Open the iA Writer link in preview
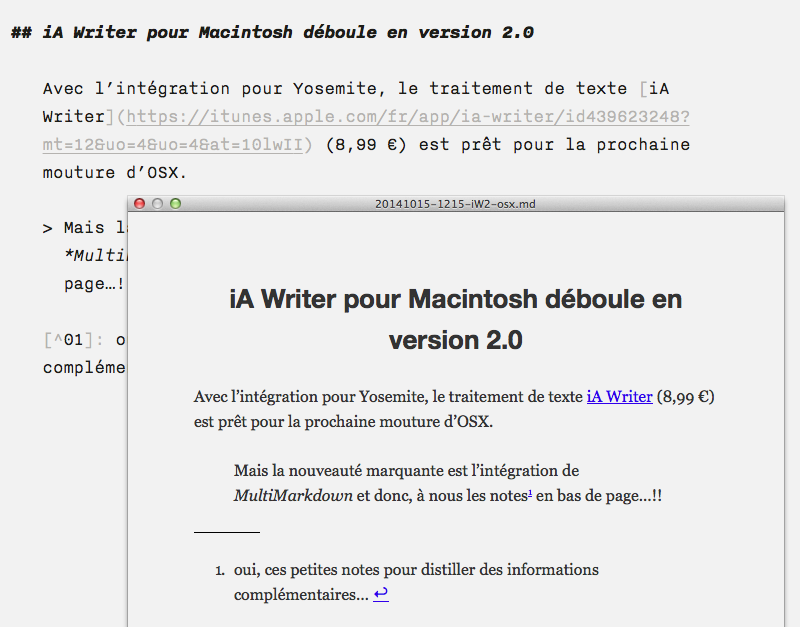 [619, 396]
